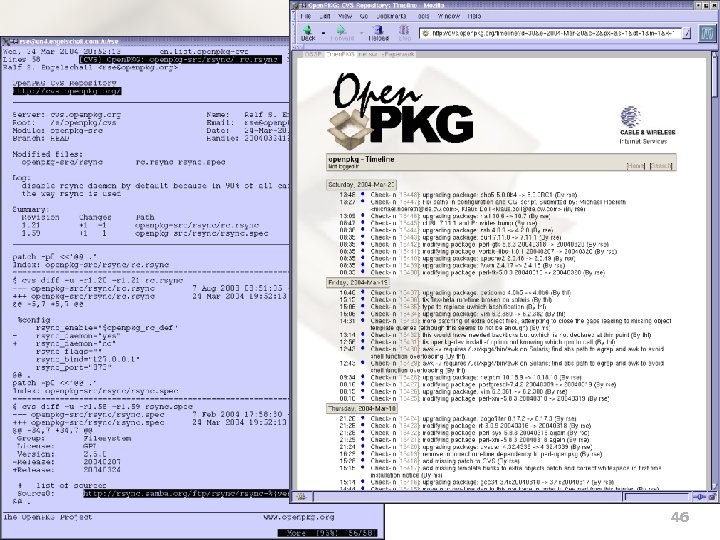
Task: Click the OpenPKG logo on the web page
Action: (x=400, y=112)
